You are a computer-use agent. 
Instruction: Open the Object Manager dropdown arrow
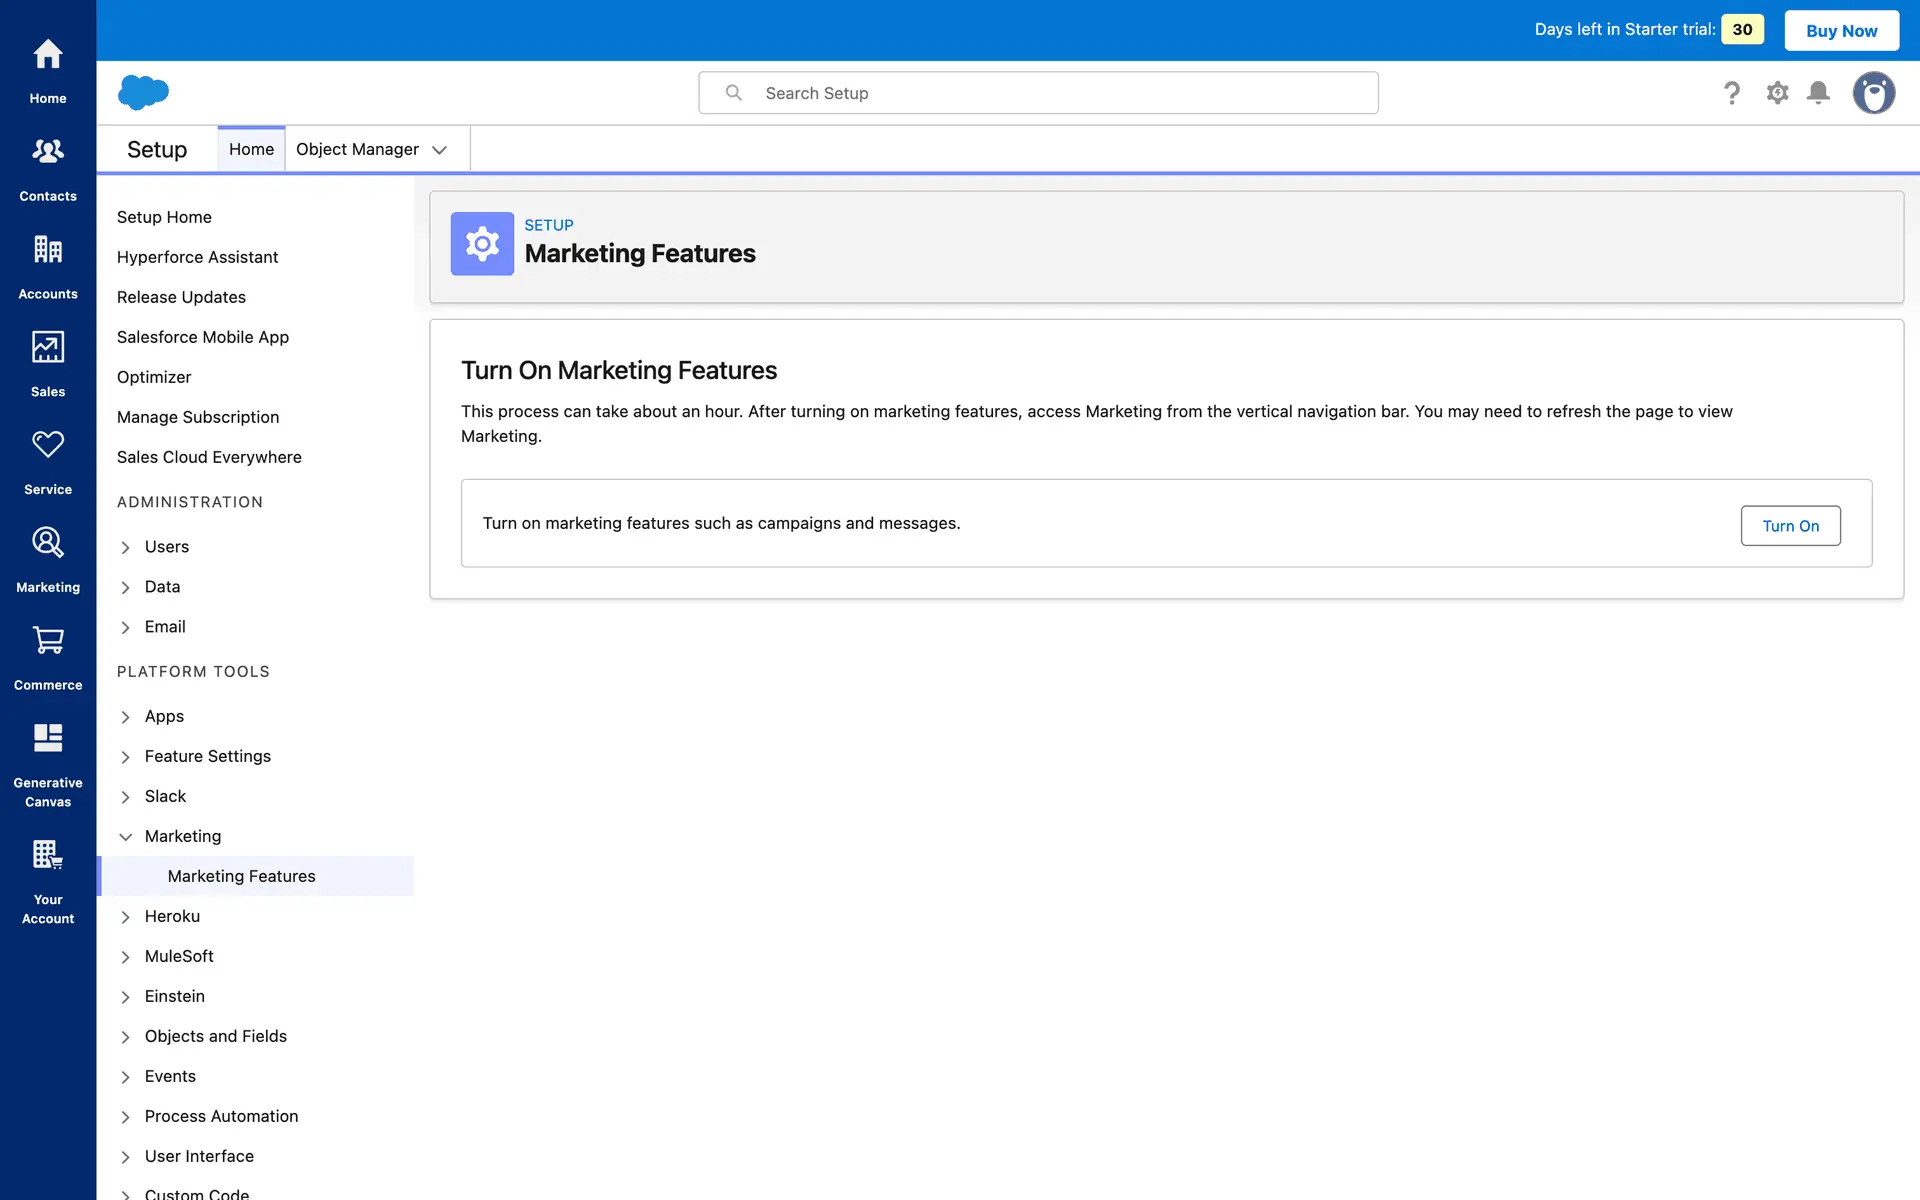pyautogui.click(x=439, y=150)
